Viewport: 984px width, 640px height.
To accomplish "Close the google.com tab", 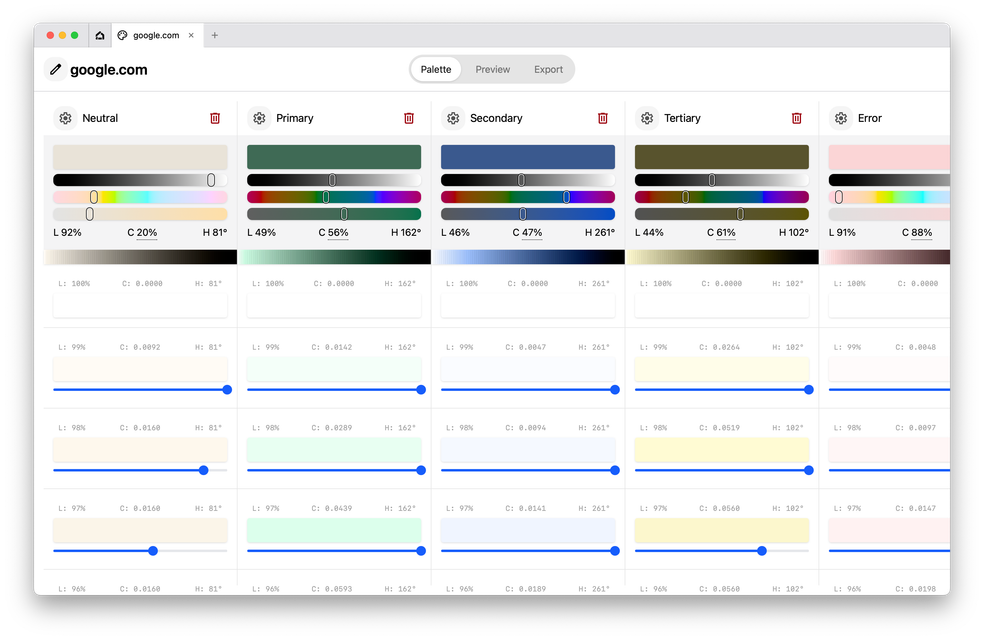I will click(x=192, y=35).
